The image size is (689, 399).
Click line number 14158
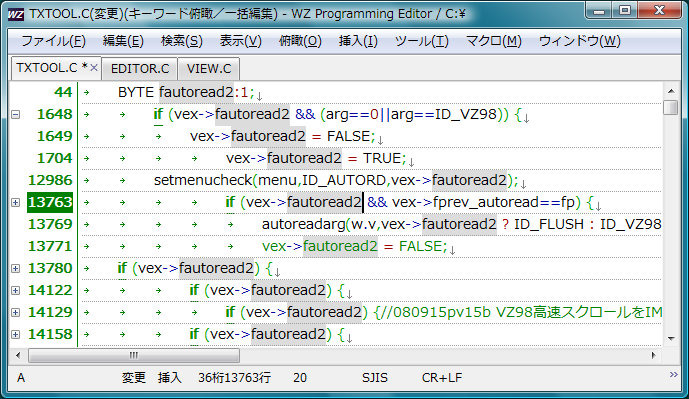coord(50,334)
